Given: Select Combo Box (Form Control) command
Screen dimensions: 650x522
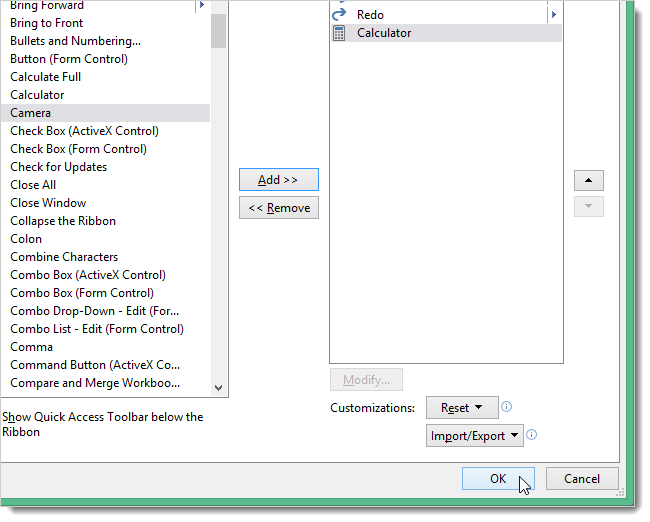Looking at the screenshot, I should 105,293.
